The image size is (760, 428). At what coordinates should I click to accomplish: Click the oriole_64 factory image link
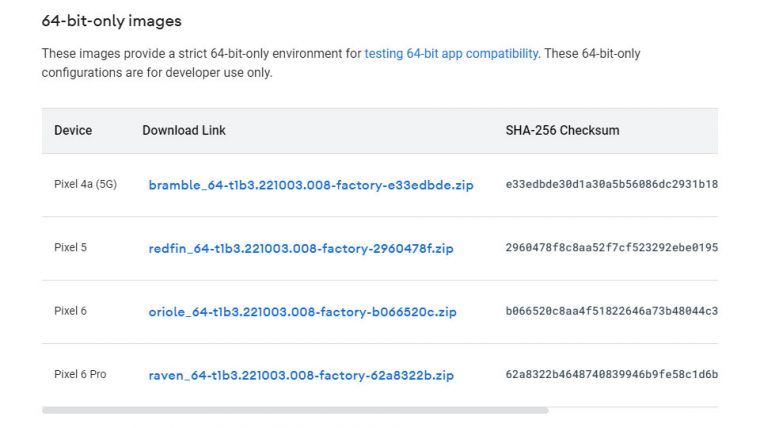[x=302, y=312]
